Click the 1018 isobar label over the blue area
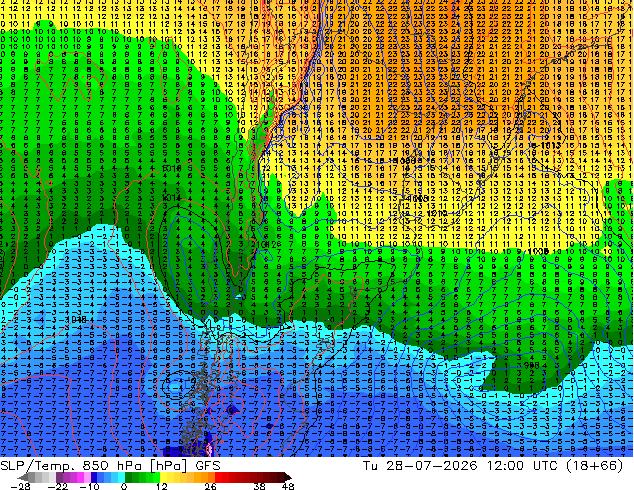The image size is (634, 490). coord(76,319)
